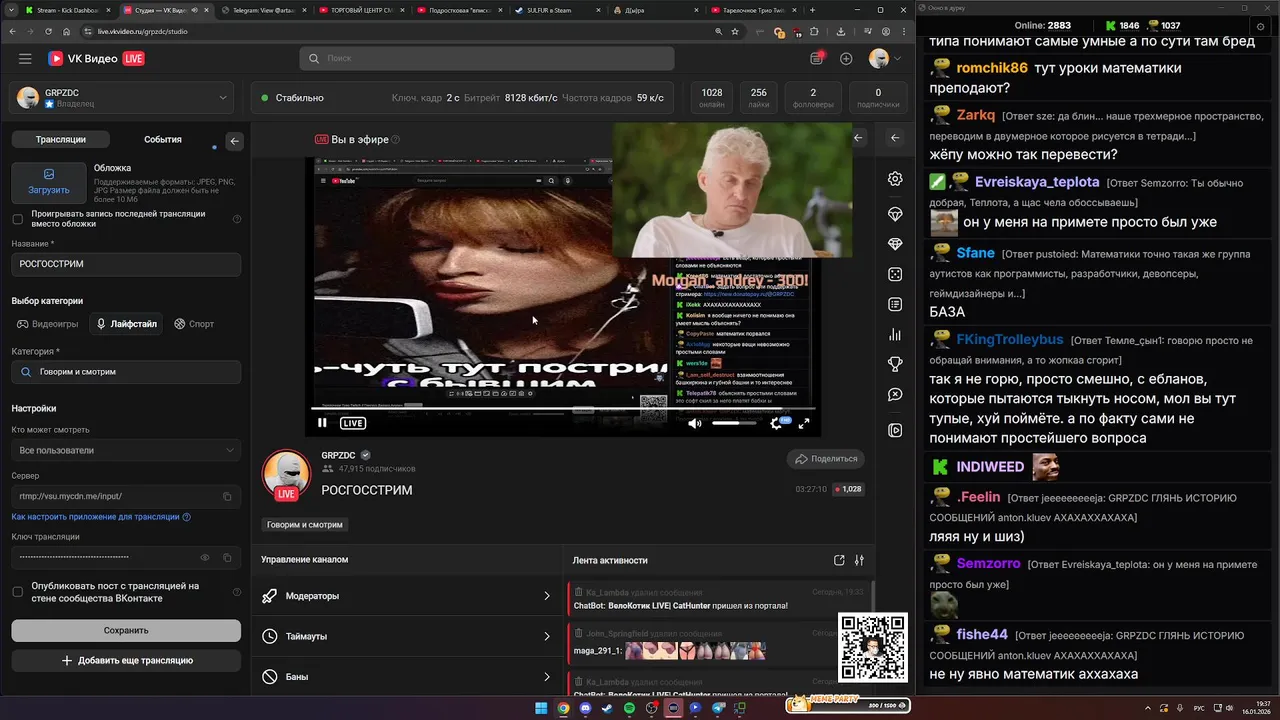The width and height of the screenshot is (1280, 720).
Task: Open player quality settings gear
Action: pyautogui.click(x=775, y=423)
